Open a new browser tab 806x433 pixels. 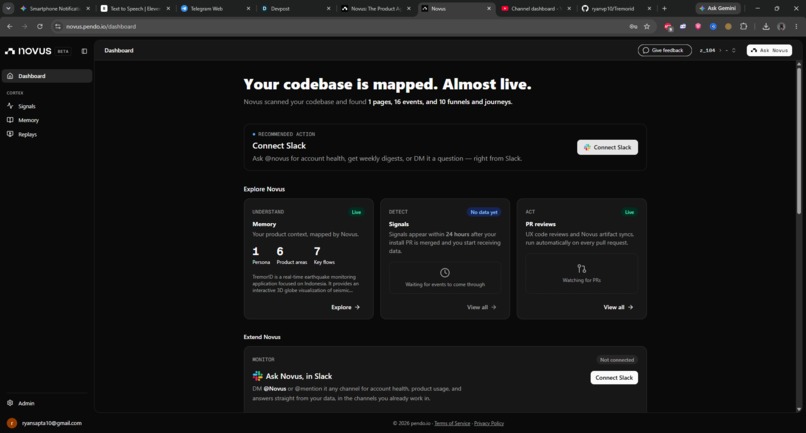[x=664, y=9]
